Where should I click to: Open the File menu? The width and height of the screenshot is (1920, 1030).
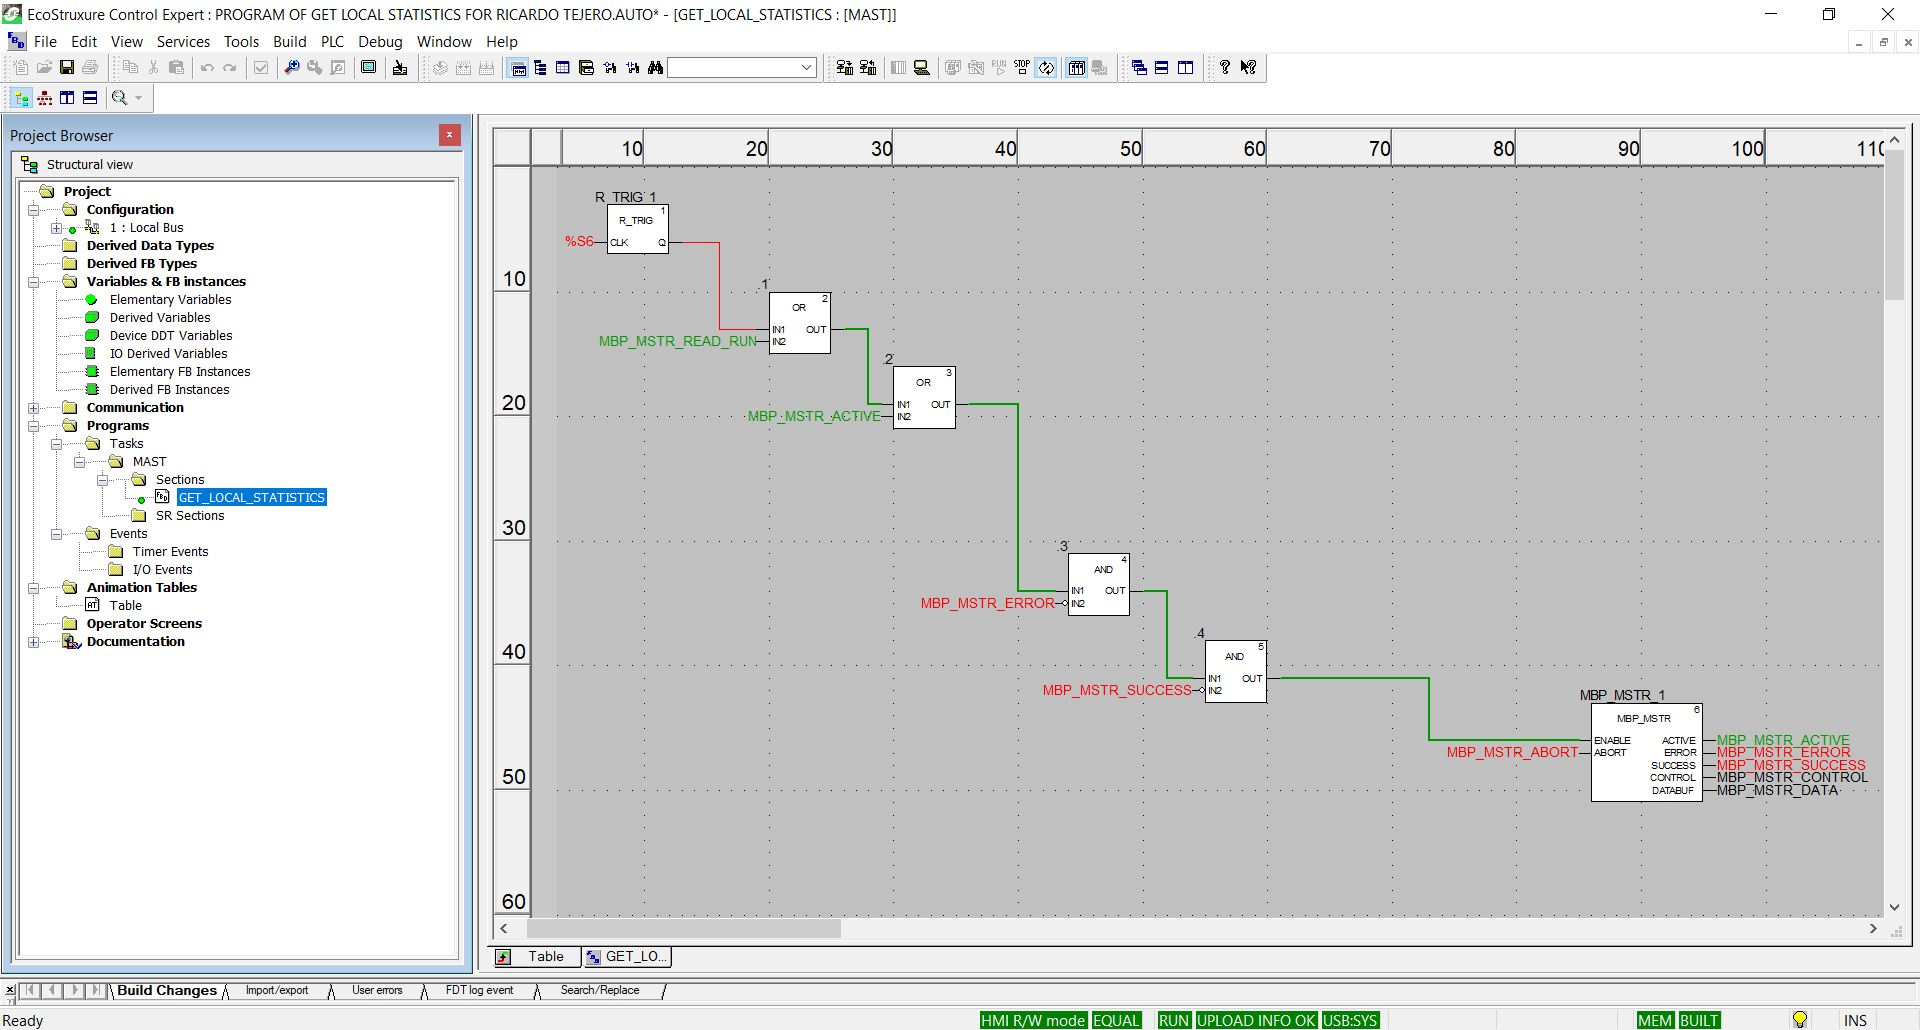45,42
